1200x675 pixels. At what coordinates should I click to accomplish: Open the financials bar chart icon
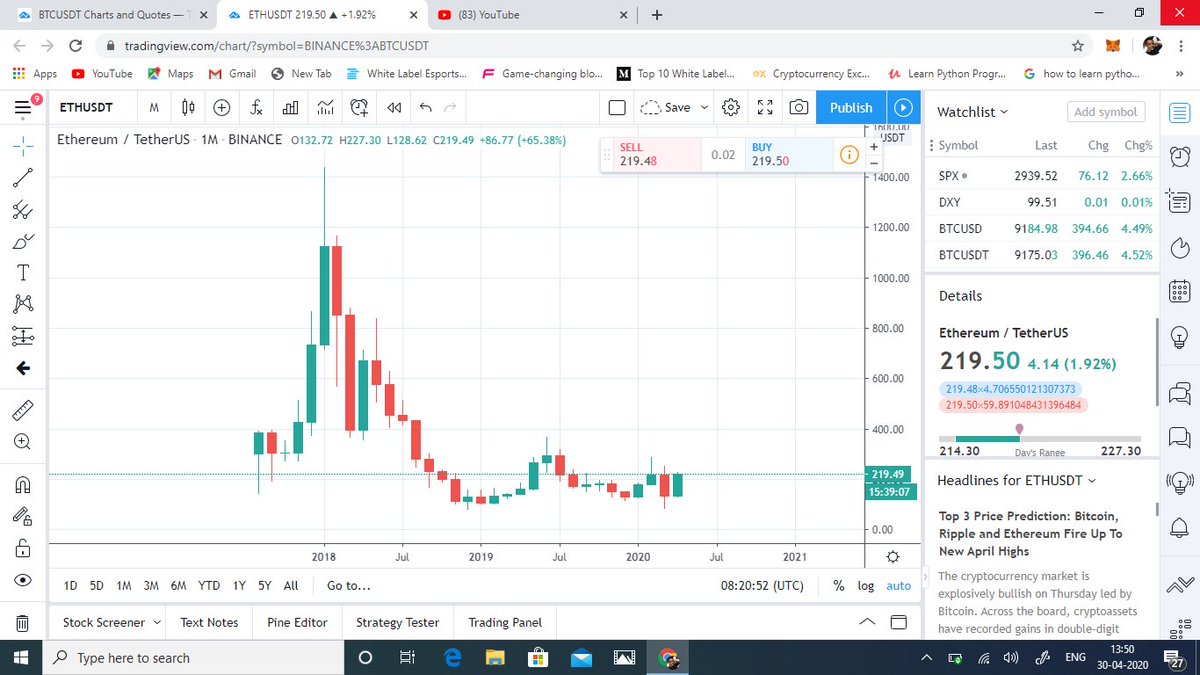pyautogui.click(x=291, y=107)
